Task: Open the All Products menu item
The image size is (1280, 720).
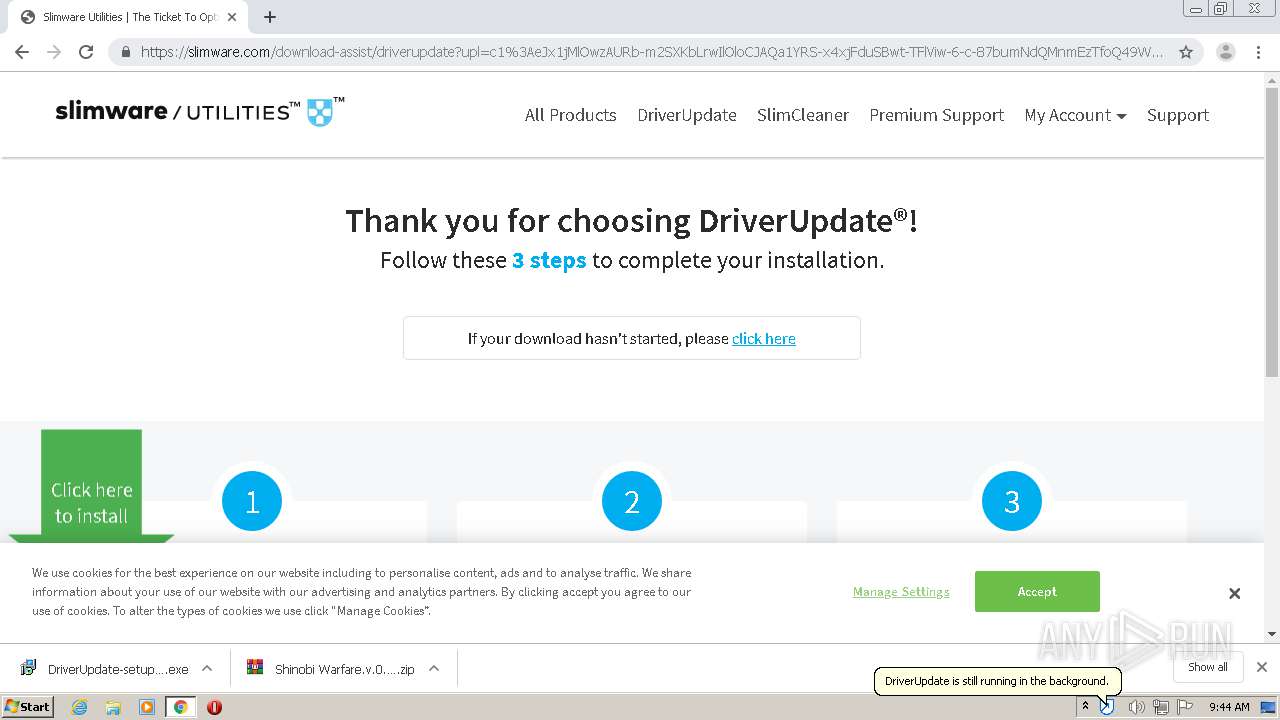Action: (x=570, y=115)
